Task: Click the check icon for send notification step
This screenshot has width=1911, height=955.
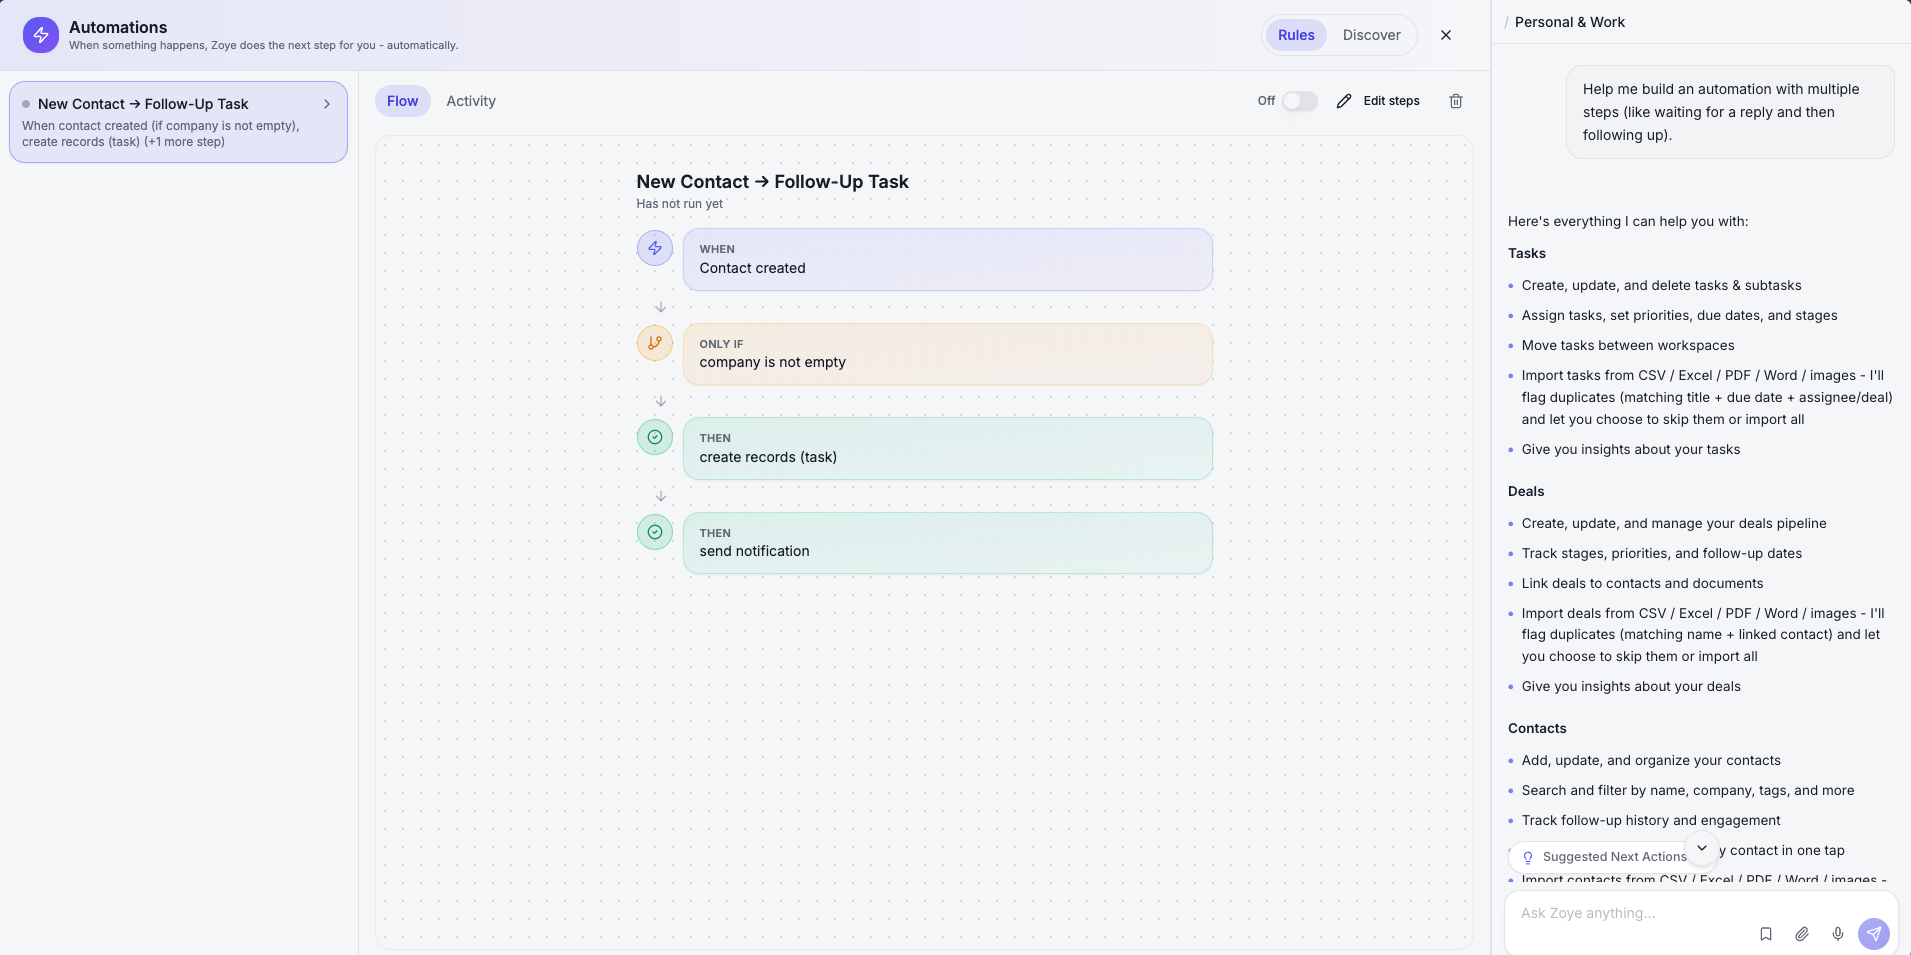Action: pyautogui.click(x=655, y=532)
